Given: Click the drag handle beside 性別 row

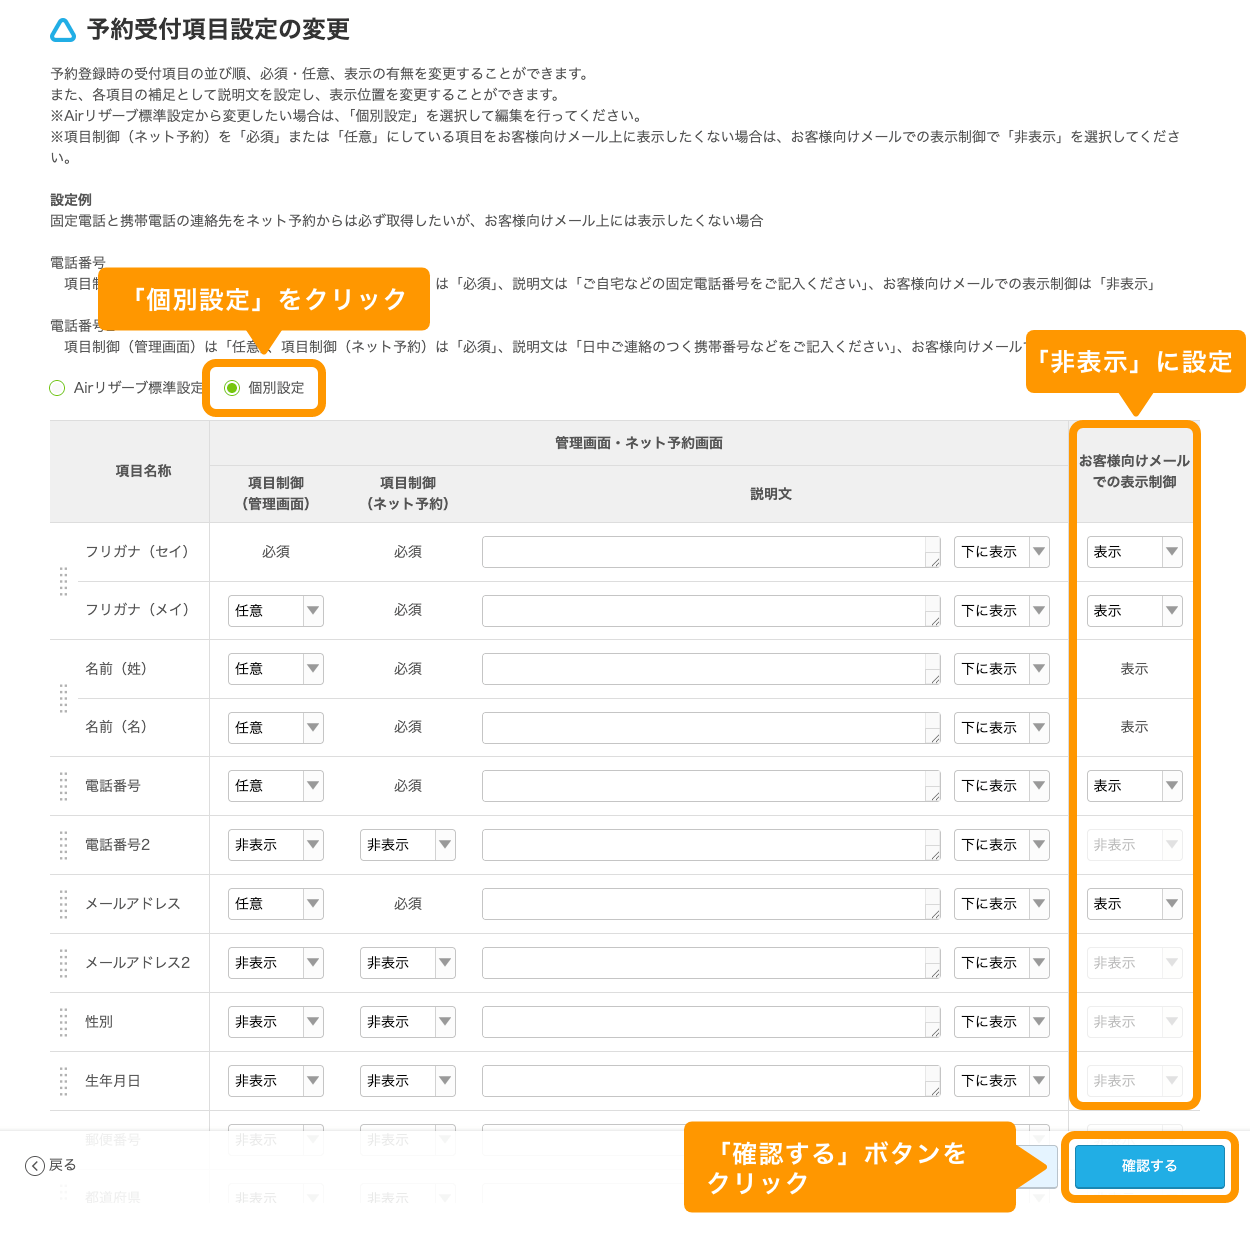Looking at the screenshot, I should pyautogui.click(x=63, y=1022).
